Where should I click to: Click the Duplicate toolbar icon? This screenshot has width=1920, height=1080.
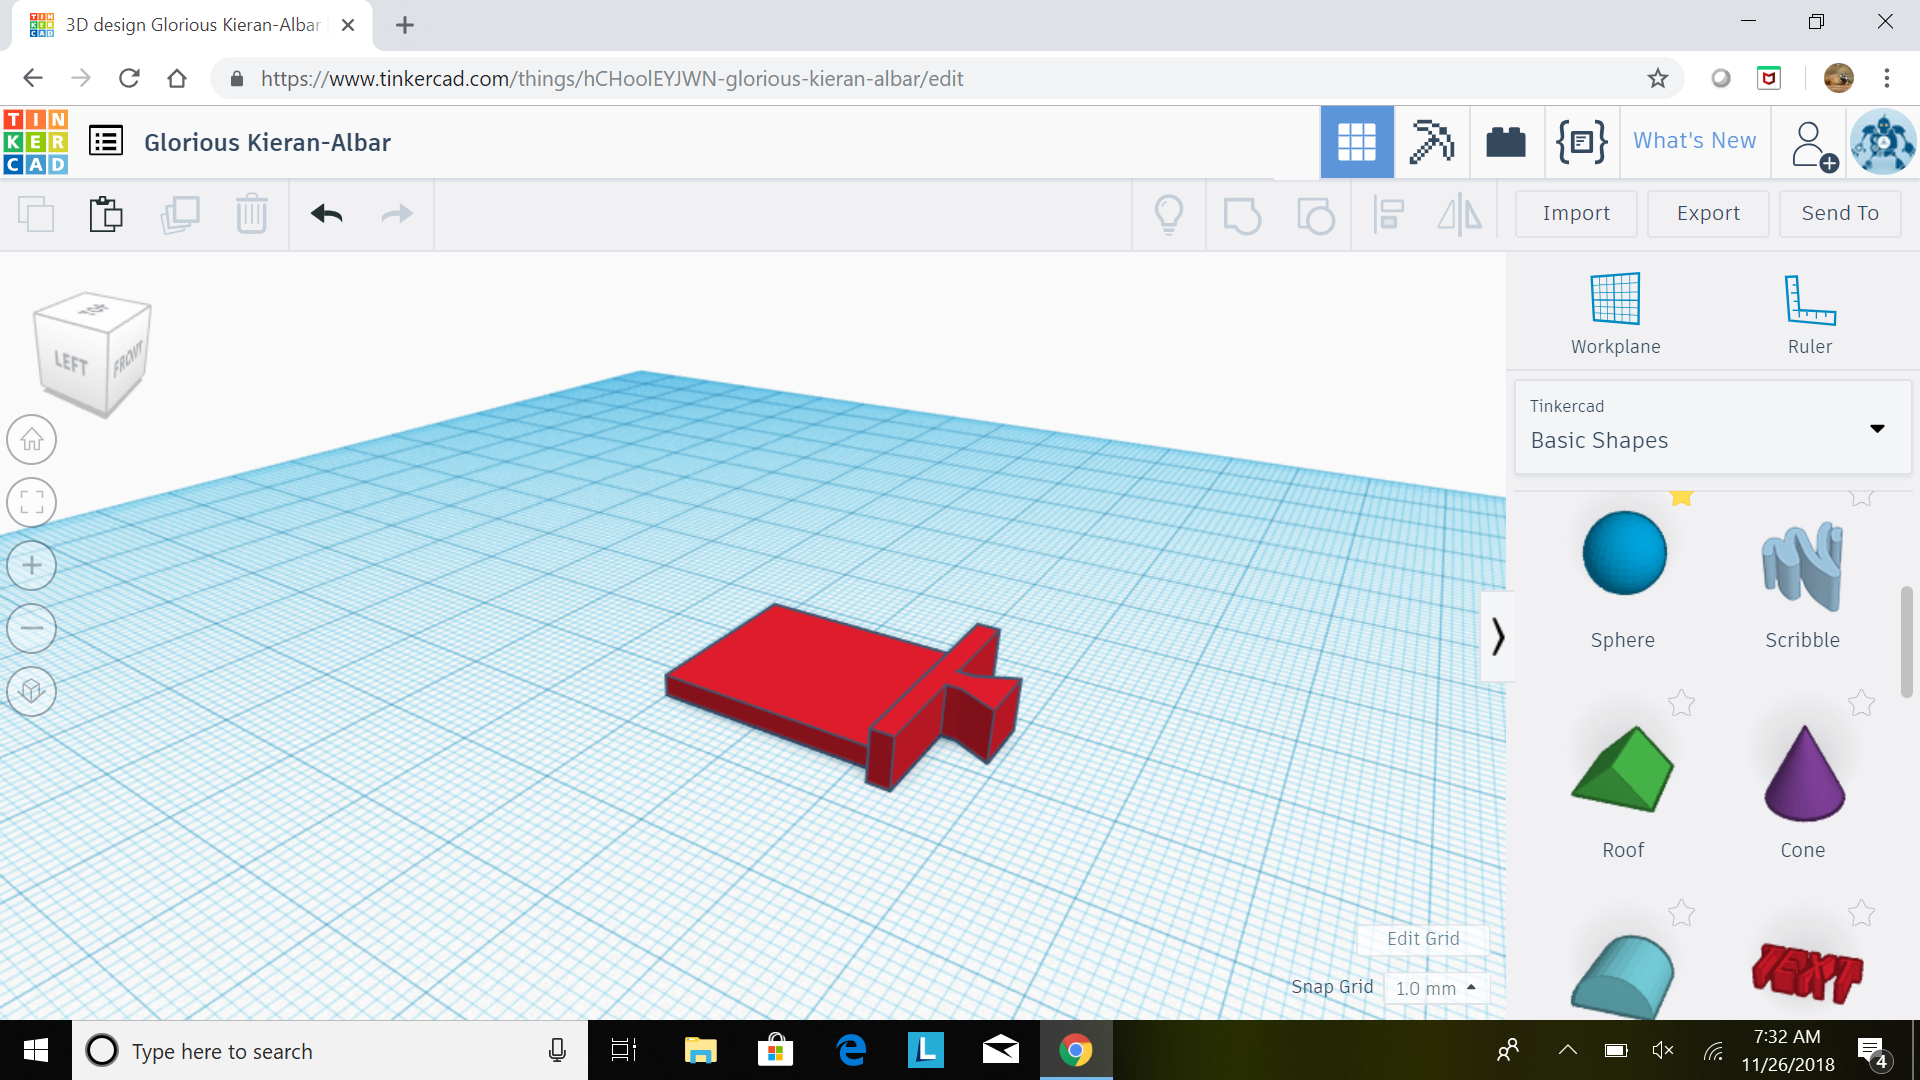180,214
